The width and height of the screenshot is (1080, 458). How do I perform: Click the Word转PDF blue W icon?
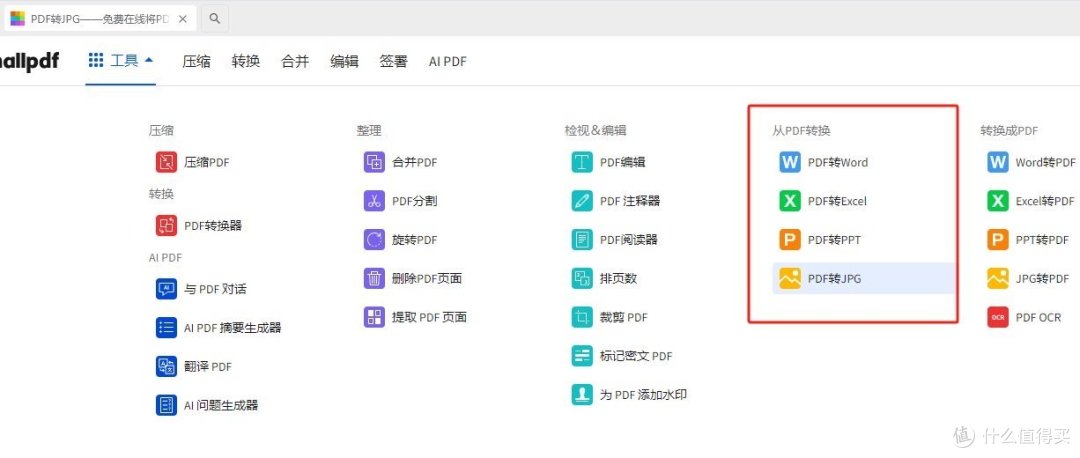(998, 163)
